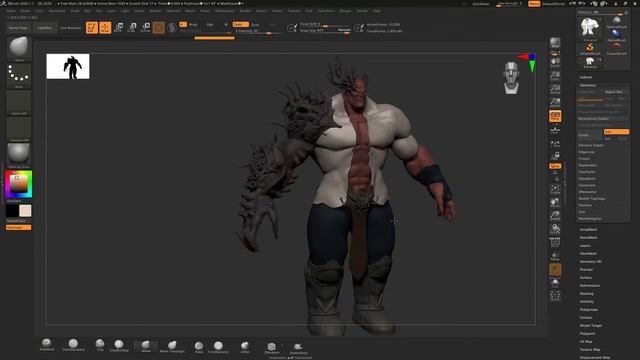Activate the orange Draw mode button
This screenshot has width=640, height=360.
click(x=105, y=27)
